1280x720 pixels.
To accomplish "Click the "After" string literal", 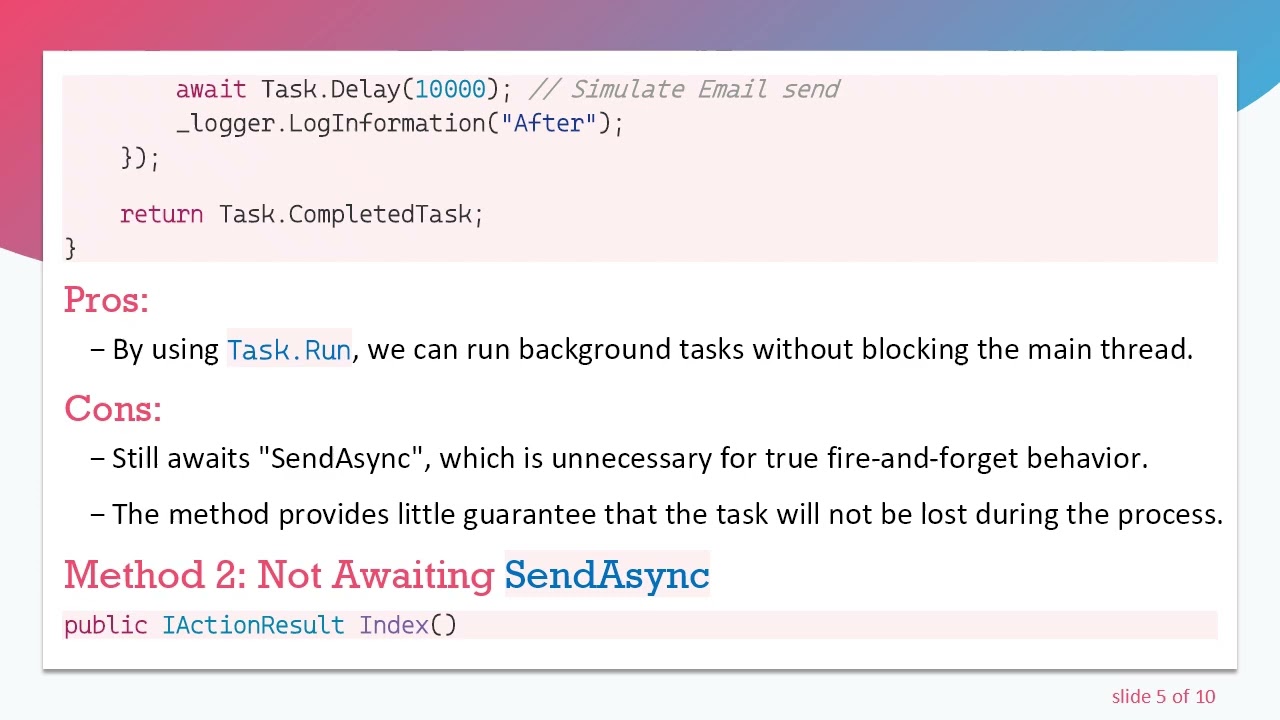I will point(549,123).
